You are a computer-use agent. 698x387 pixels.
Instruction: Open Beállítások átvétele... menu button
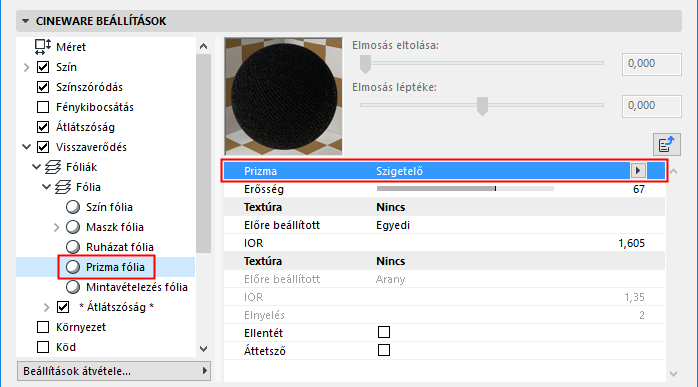tap(114, 371)
